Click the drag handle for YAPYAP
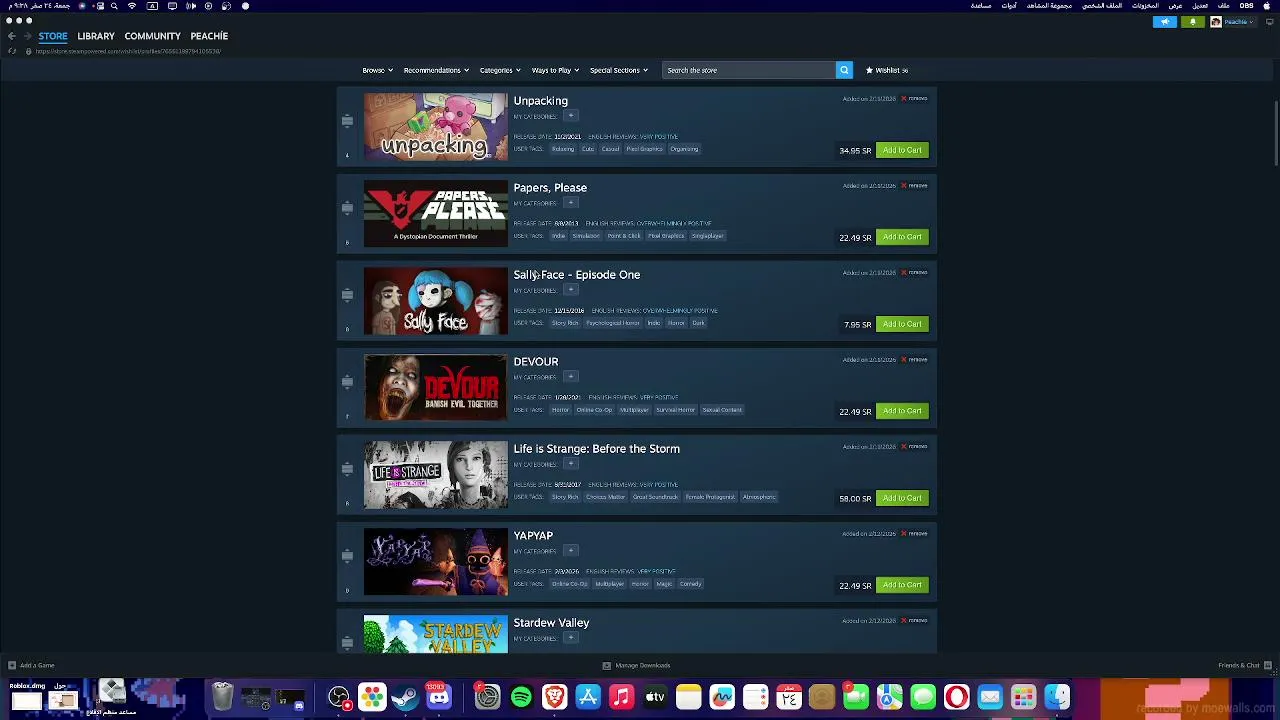Screen dimensions: 1280x720 coord(347,556)
